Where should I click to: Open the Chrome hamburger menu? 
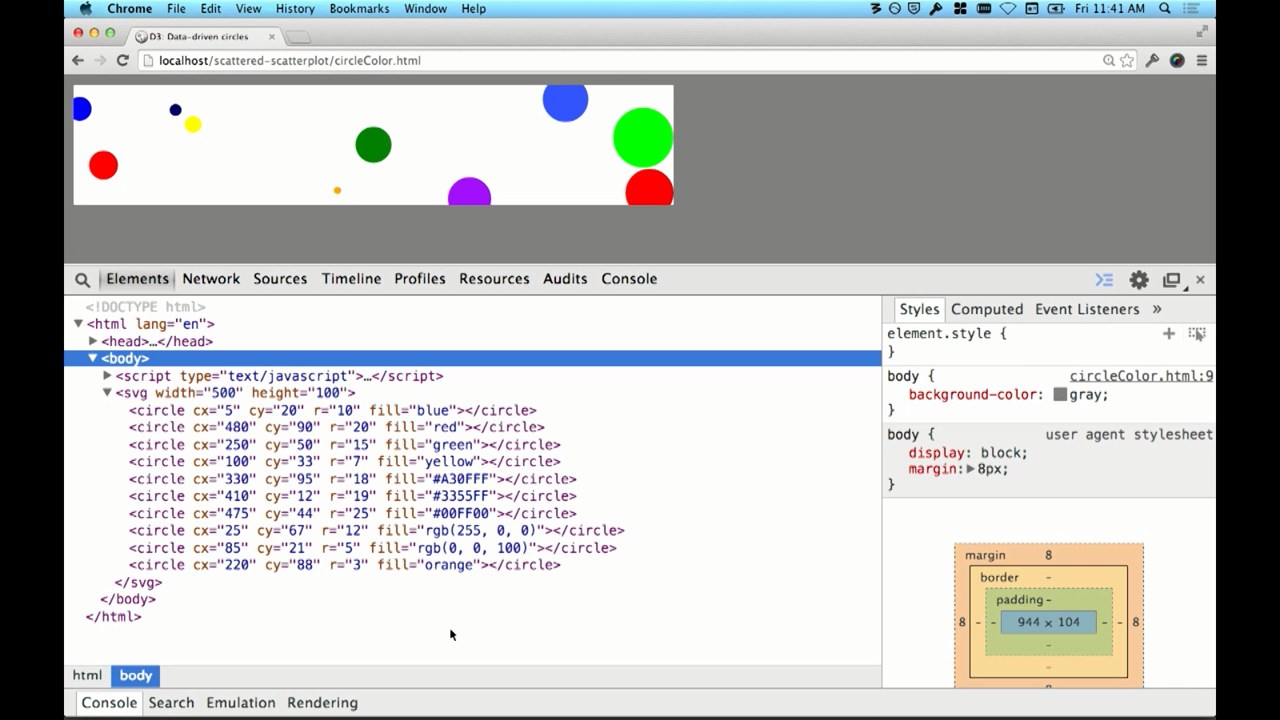point(1202,60)
